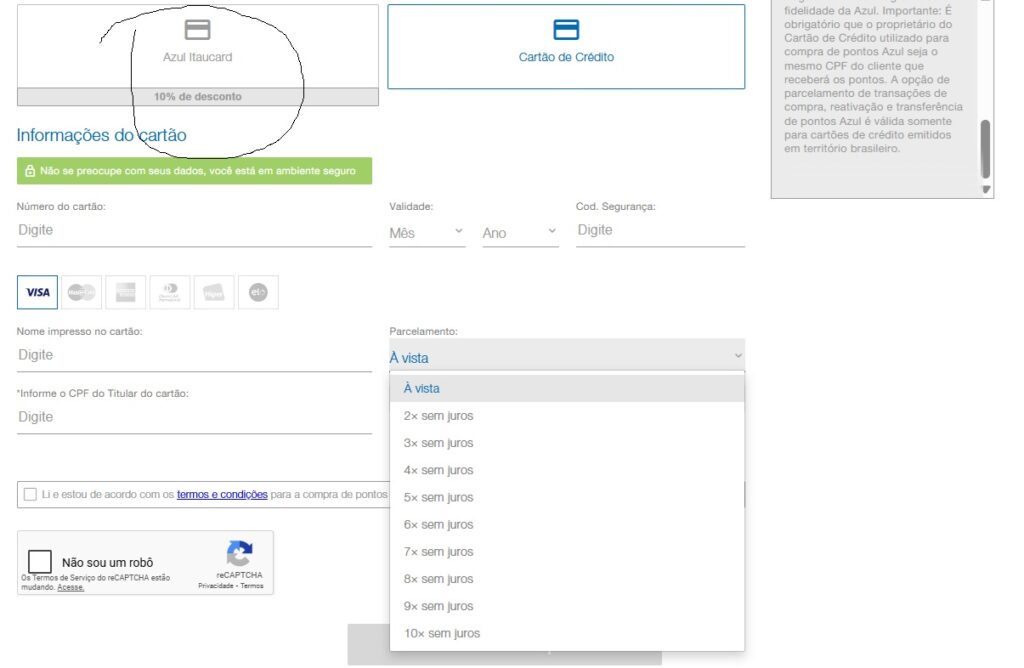The width and height of the screenshot is (1024, 668).
Task: Open the 'termos e condições' link
Action: [x=222, y=494]
